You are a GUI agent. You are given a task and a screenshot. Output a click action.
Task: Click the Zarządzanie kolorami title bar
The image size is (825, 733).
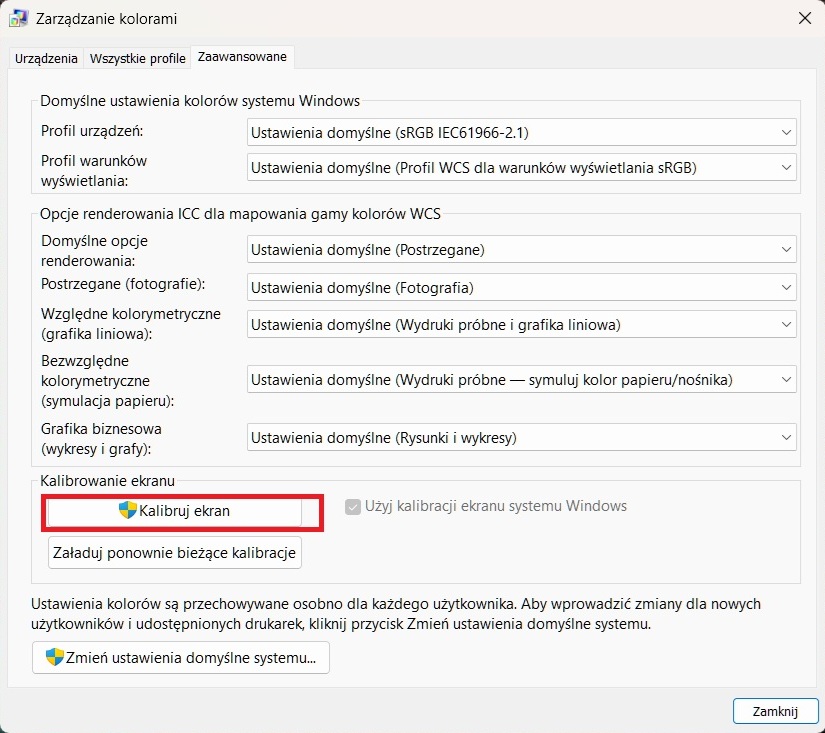(400, 18)
